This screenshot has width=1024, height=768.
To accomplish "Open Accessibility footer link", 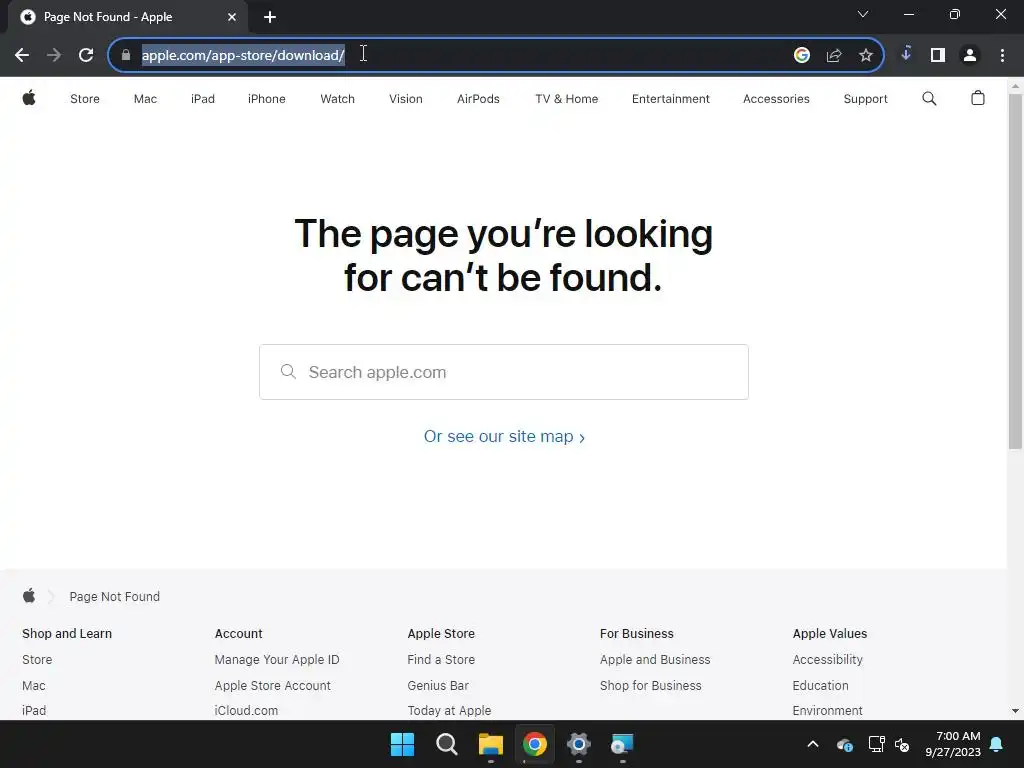I will pyautogui.click(x=827, y=660).
